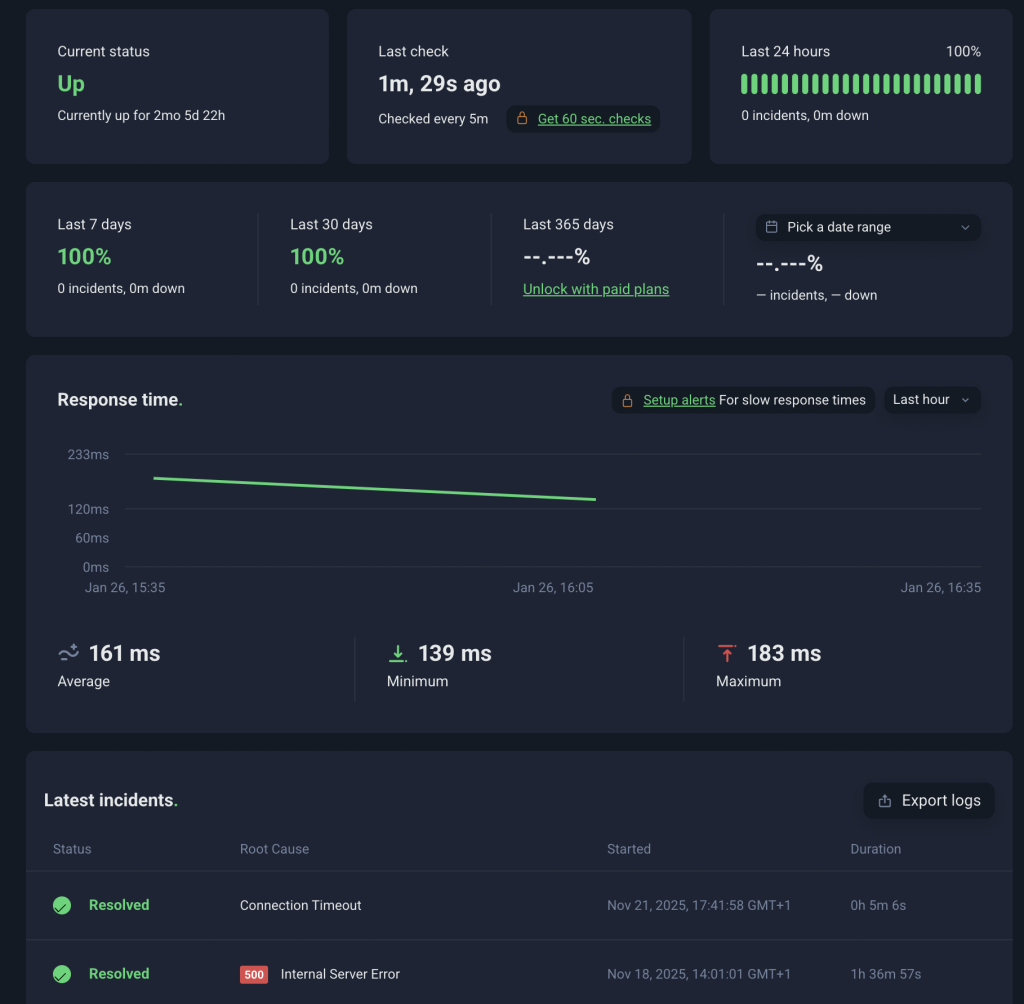1024x1004 pixels.
Task: Click the lock icon next to Setup alerts
Action: point(627,400)
